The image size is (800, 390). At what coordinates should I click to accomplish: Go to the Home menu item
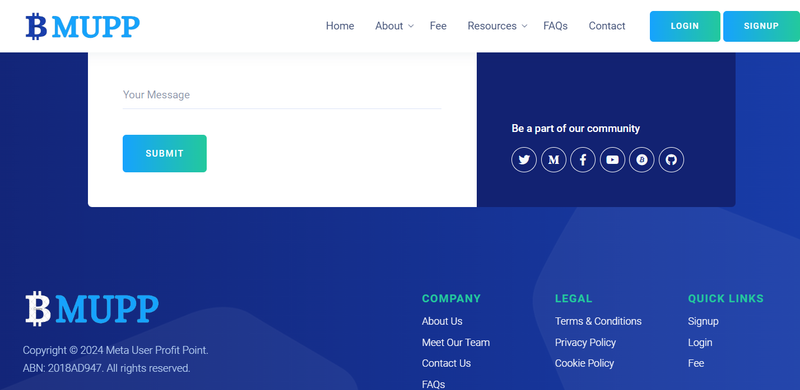340,26
